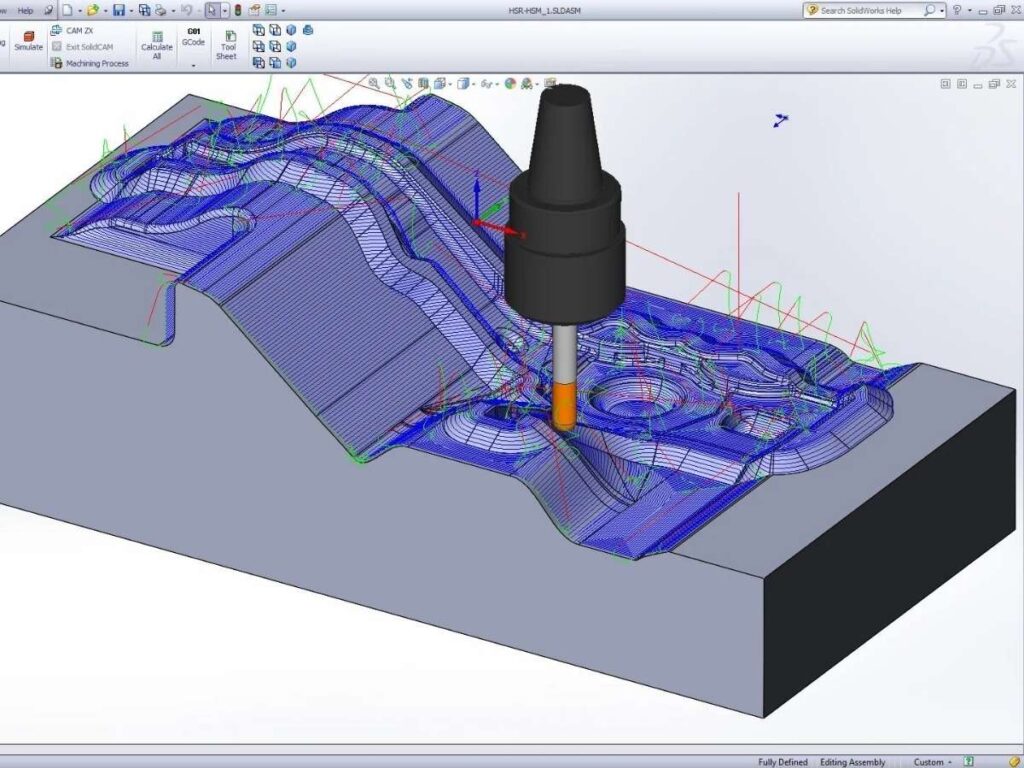Open the dropdown next to the GCode button
1024x768 pixels.
(193, 66)
